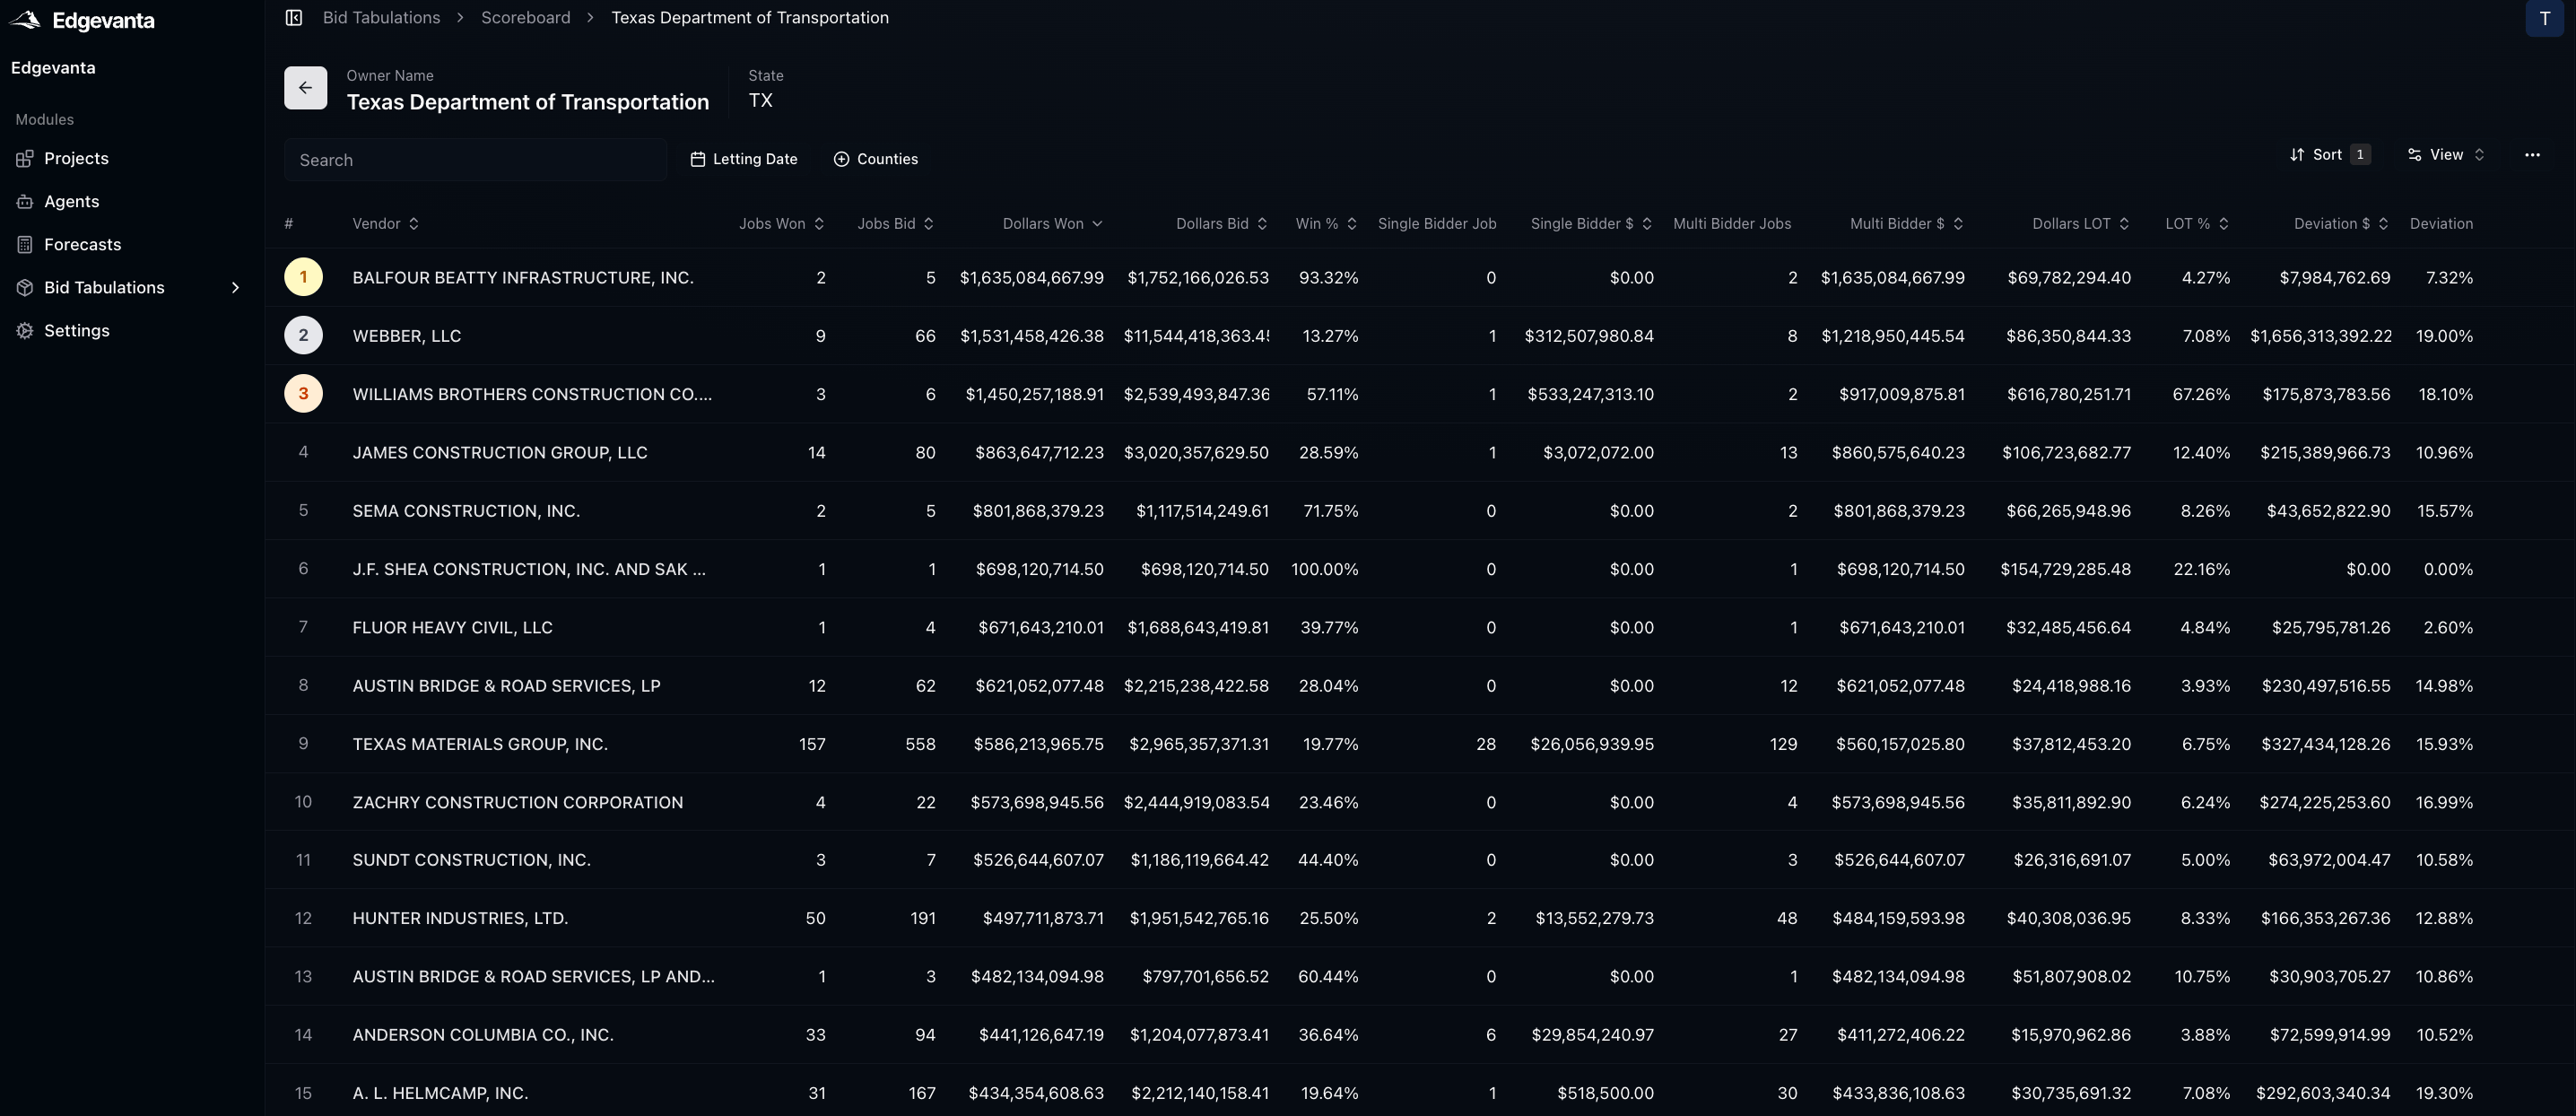Image resolution: width=2576 pixels, height=1116 pixels.
Task: Open the three-dot more options menu
Action: (2531, 155)
